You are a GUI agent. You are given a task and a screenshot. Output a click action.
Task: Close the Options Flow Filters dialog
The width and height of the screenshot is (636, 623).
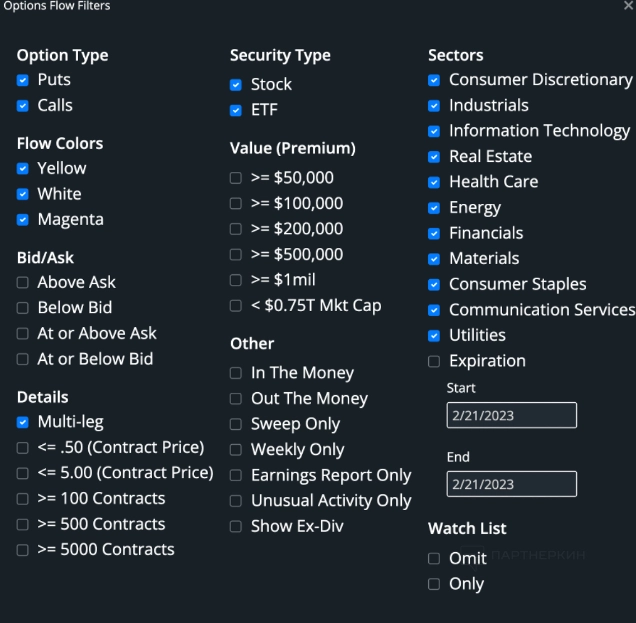627,6
